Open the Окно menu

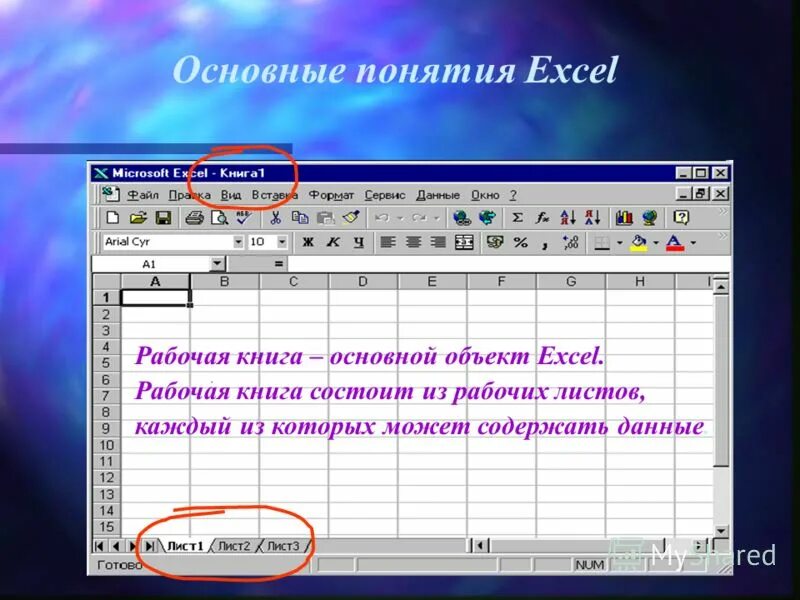485,195
